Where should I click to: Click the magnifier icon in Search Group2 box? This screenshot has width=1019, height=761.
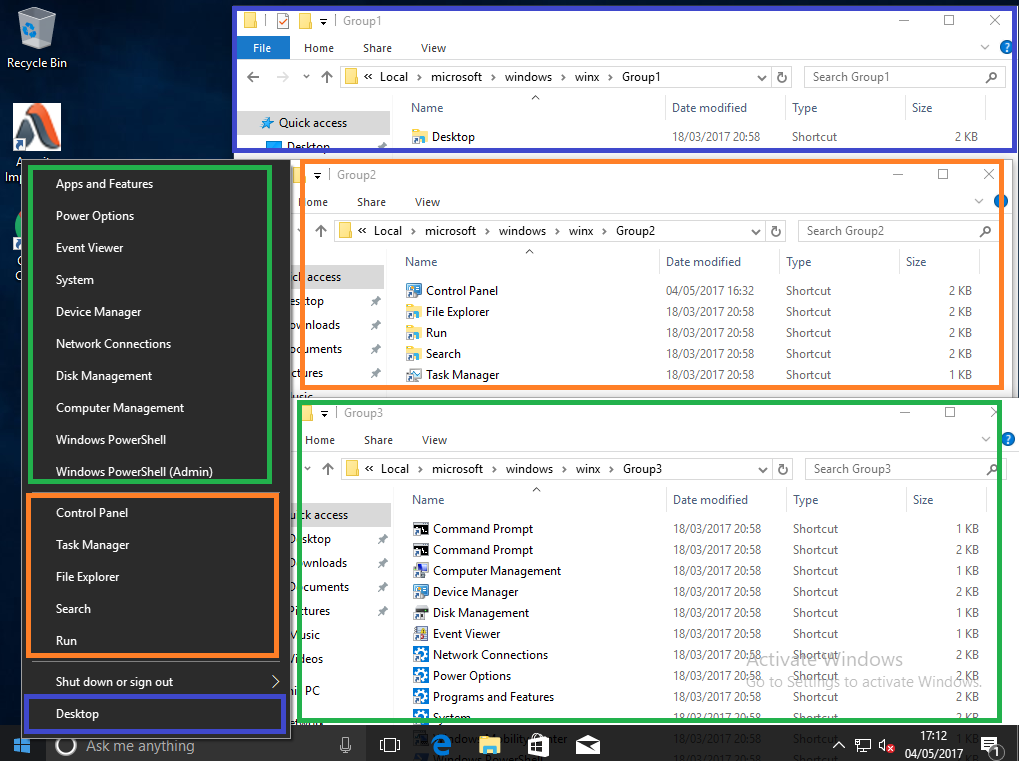pyautogui.click(x=985, y=231)
